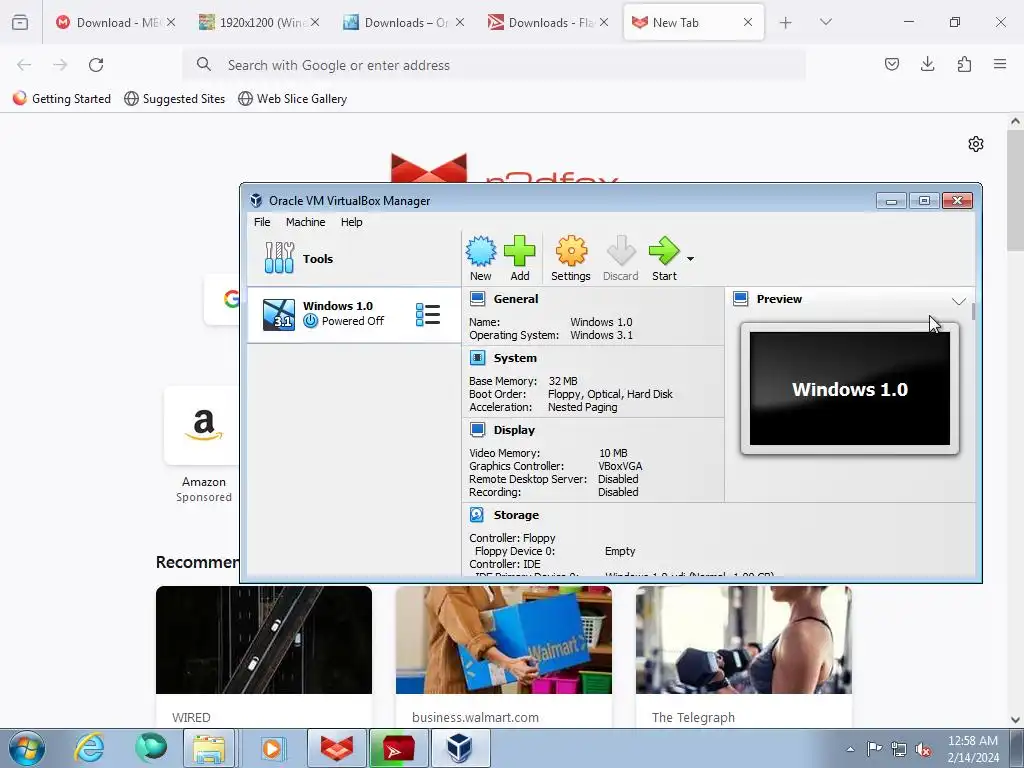Open Web Slice Gallery bookmark

tap(293, 99)
